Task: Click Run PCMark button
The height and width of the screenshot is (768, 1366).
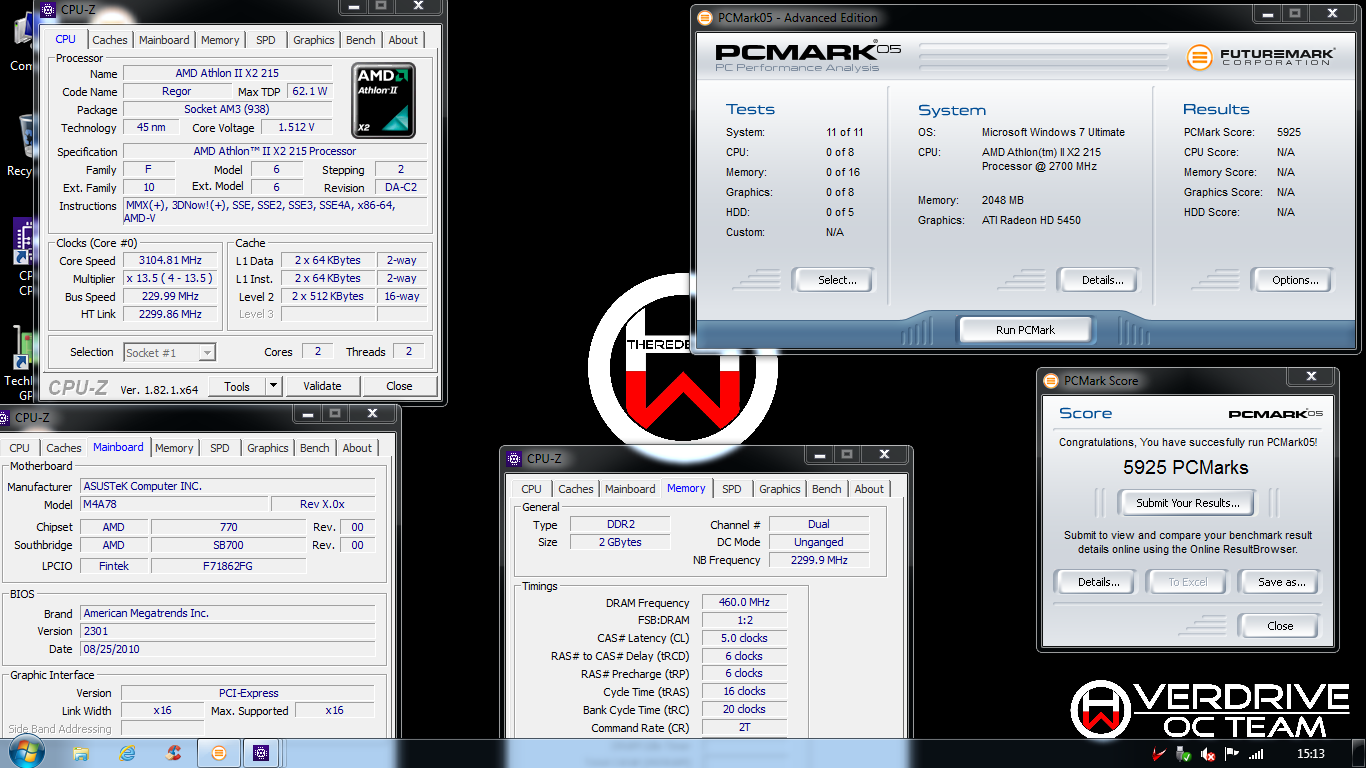Action: coord(1026,330)
